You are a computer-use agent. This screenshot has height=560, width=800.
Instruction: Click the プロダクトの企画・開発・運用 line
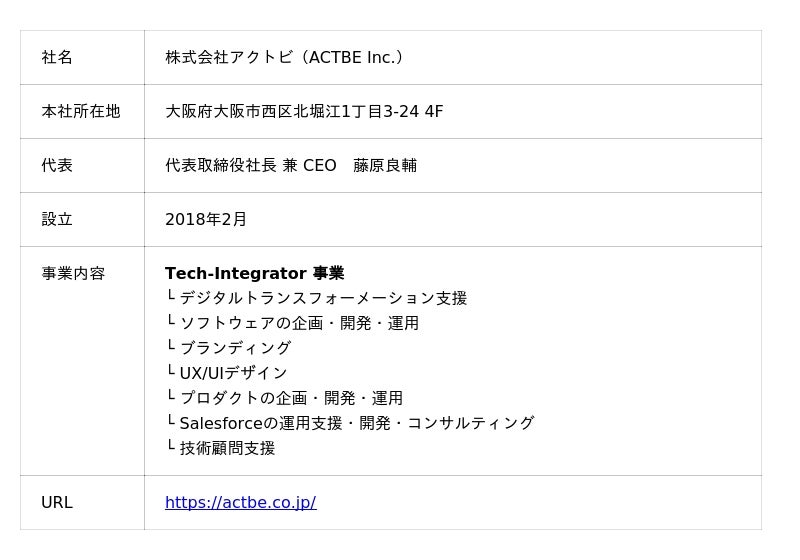[x=290, y=398]
